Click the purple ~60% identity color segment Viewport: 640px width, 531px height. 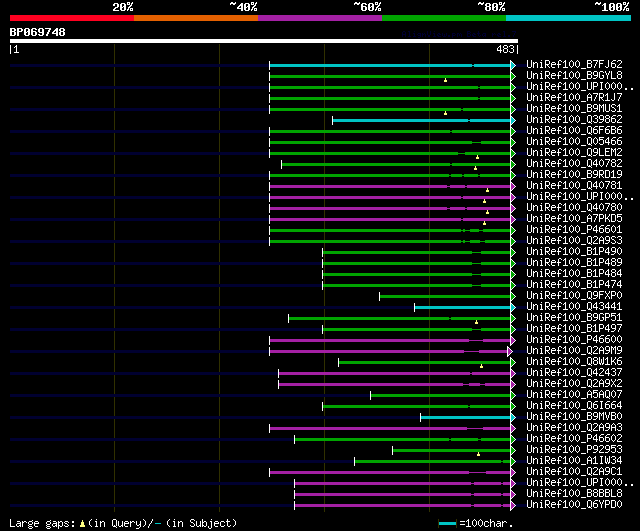[320, 18]
